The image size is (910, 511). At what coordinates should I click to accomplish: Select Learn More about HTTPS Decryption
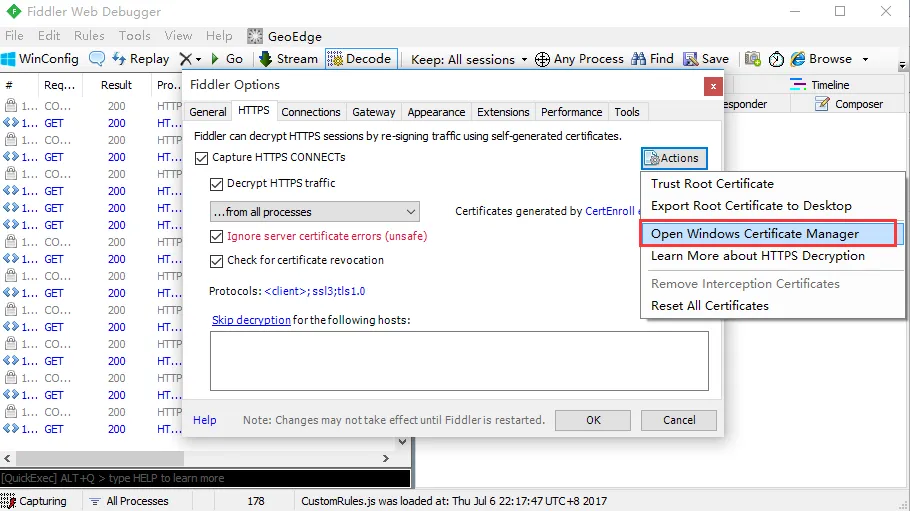click(757, 256)
